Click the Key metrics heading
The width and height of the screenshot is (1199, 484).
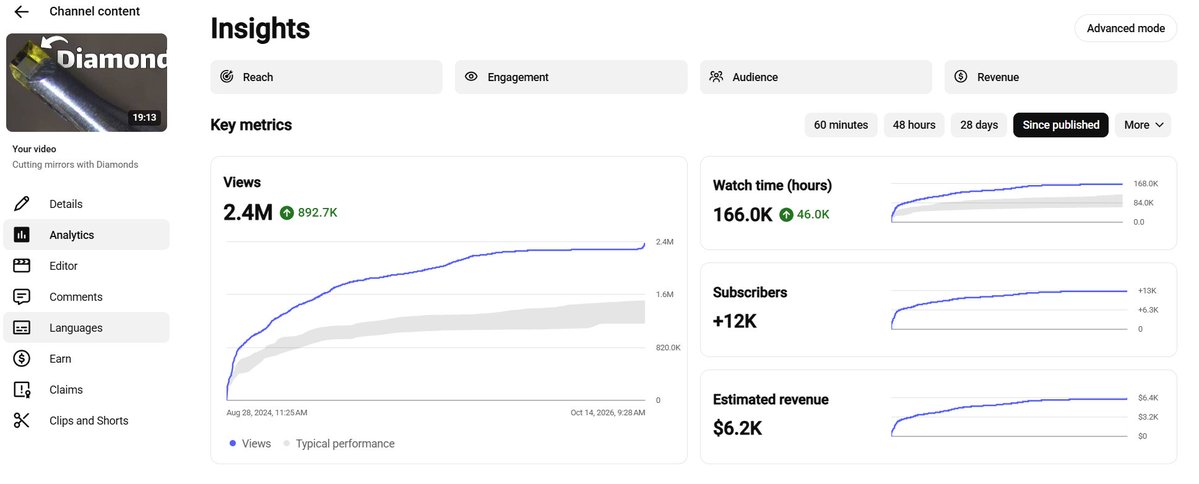coord(251,125)
